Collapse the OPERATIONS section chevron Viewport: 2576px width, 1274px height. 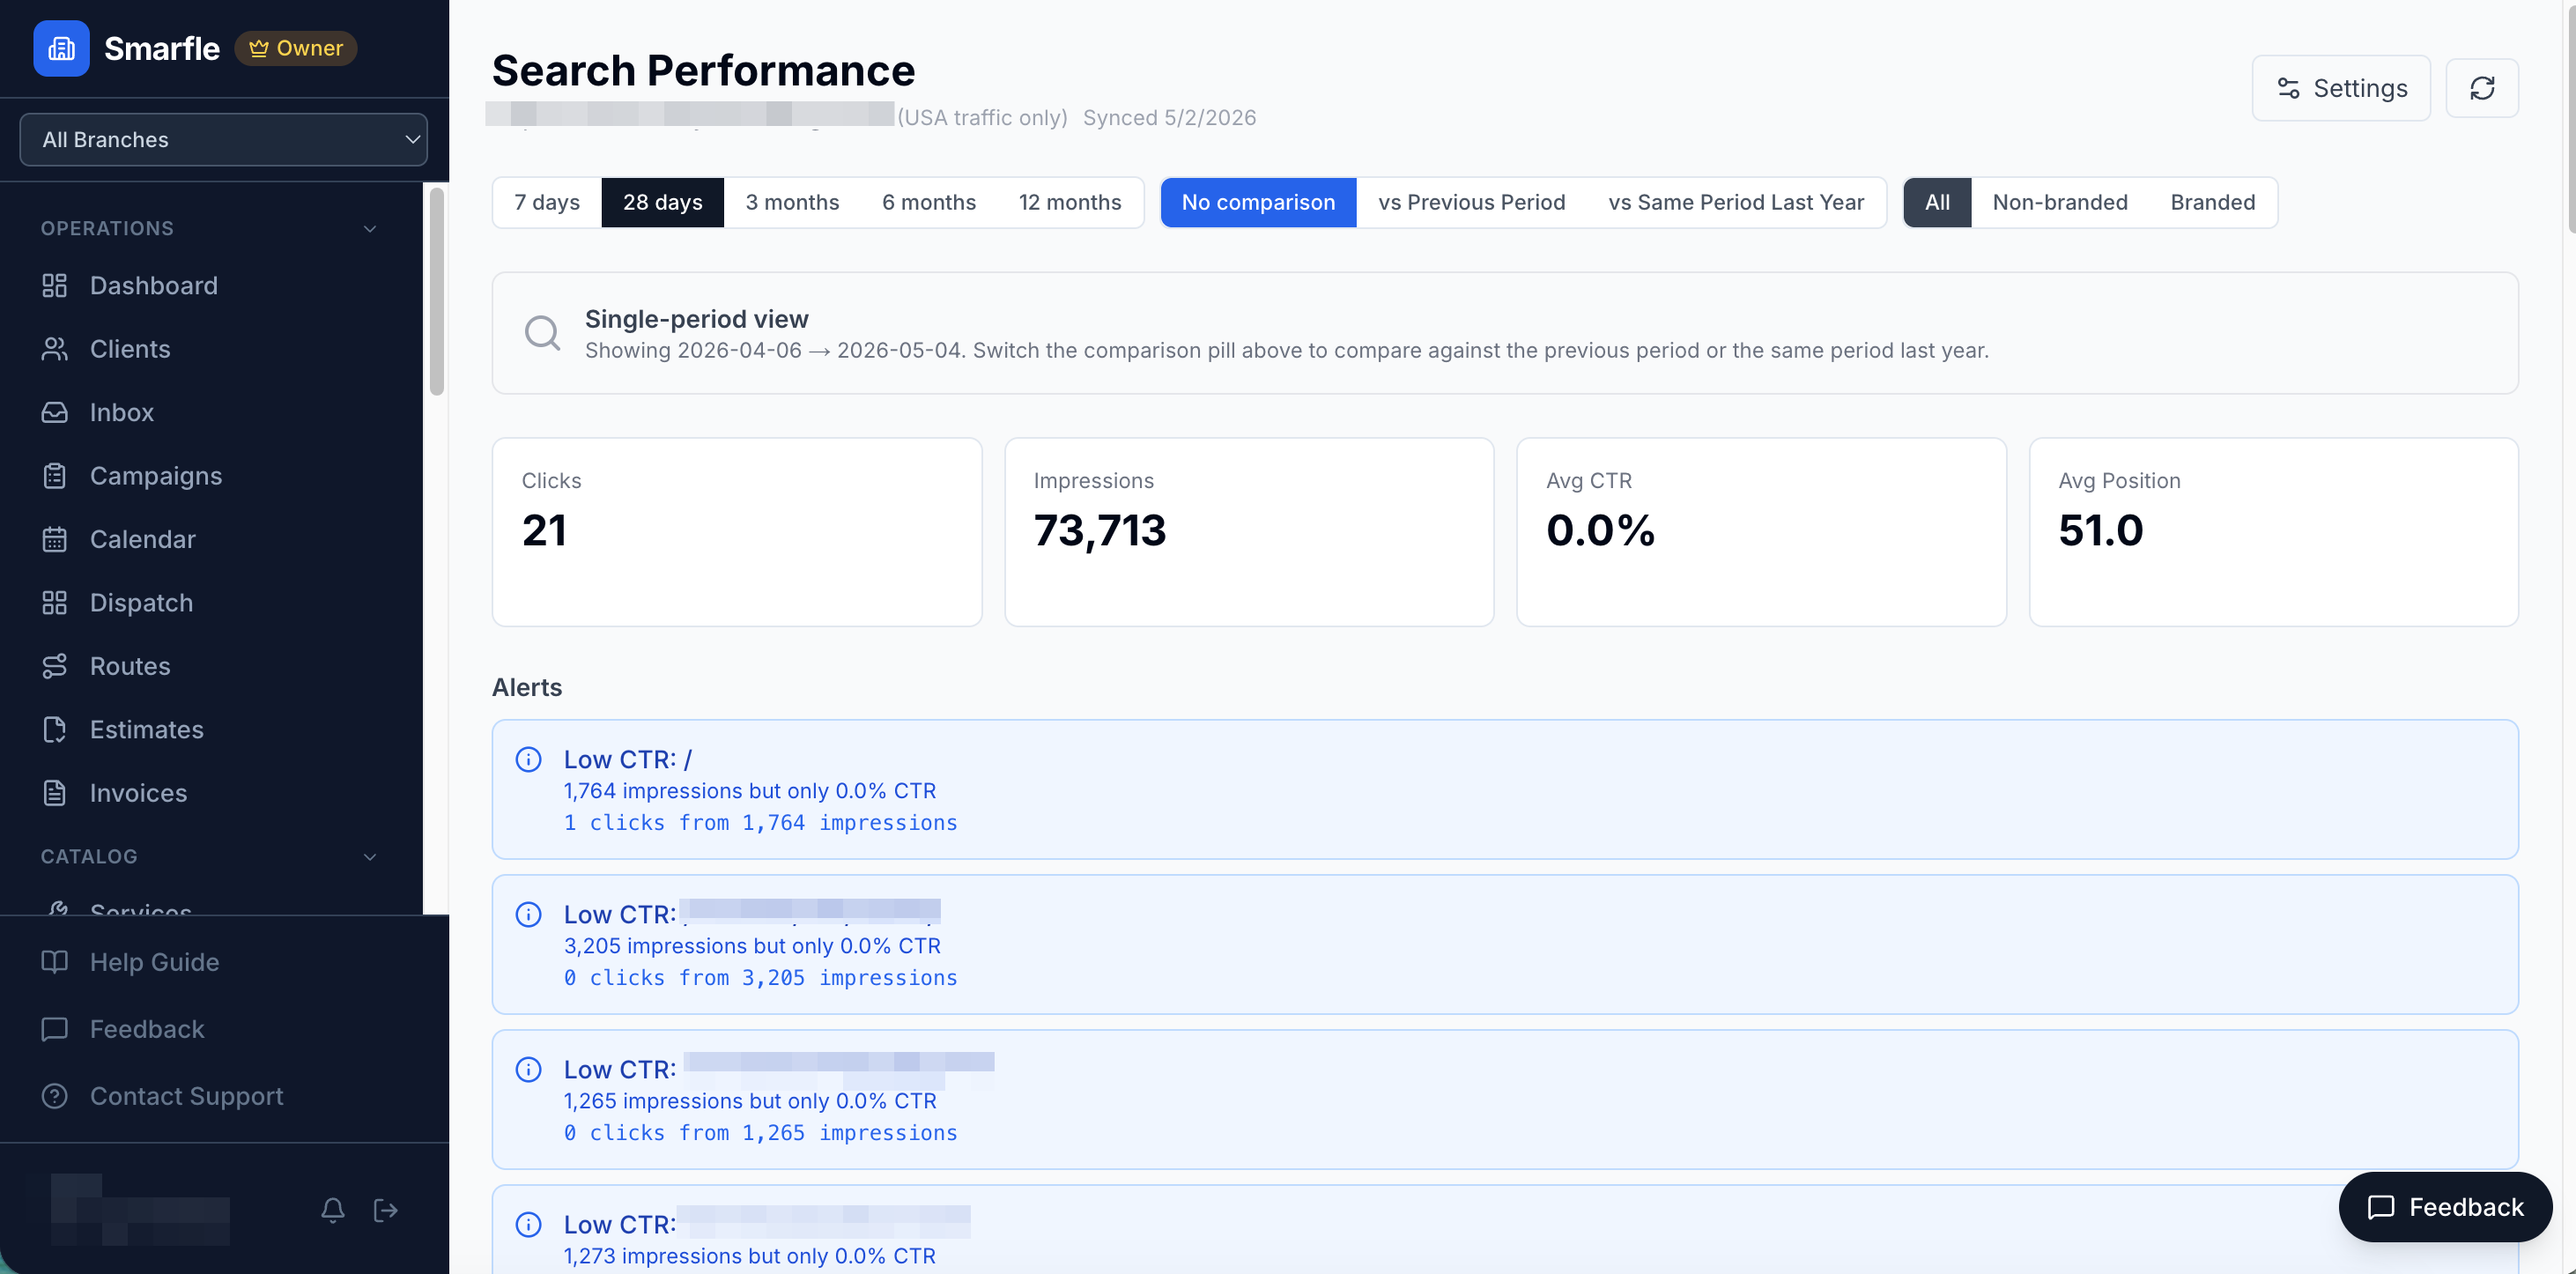point(370,229)
